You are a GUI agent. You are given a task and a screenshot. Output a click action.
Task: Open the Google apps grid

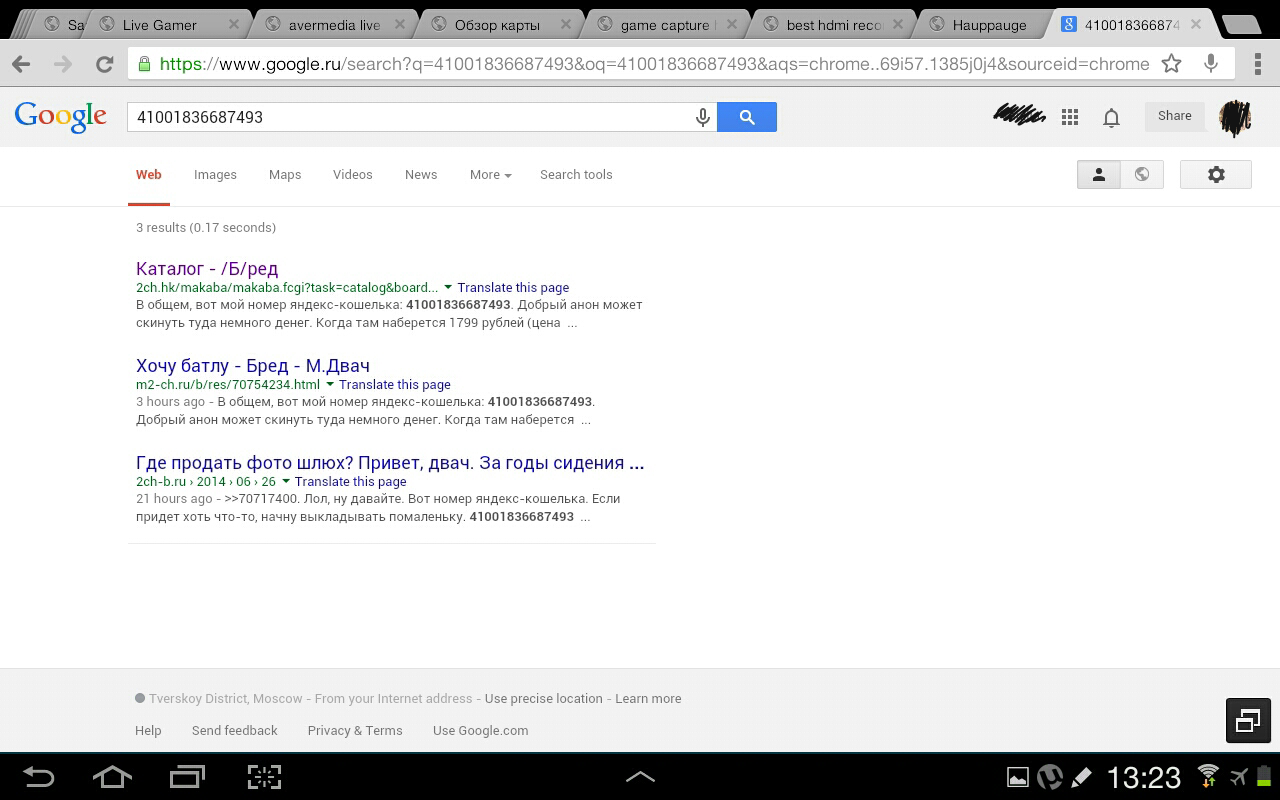coord(1070,117)
